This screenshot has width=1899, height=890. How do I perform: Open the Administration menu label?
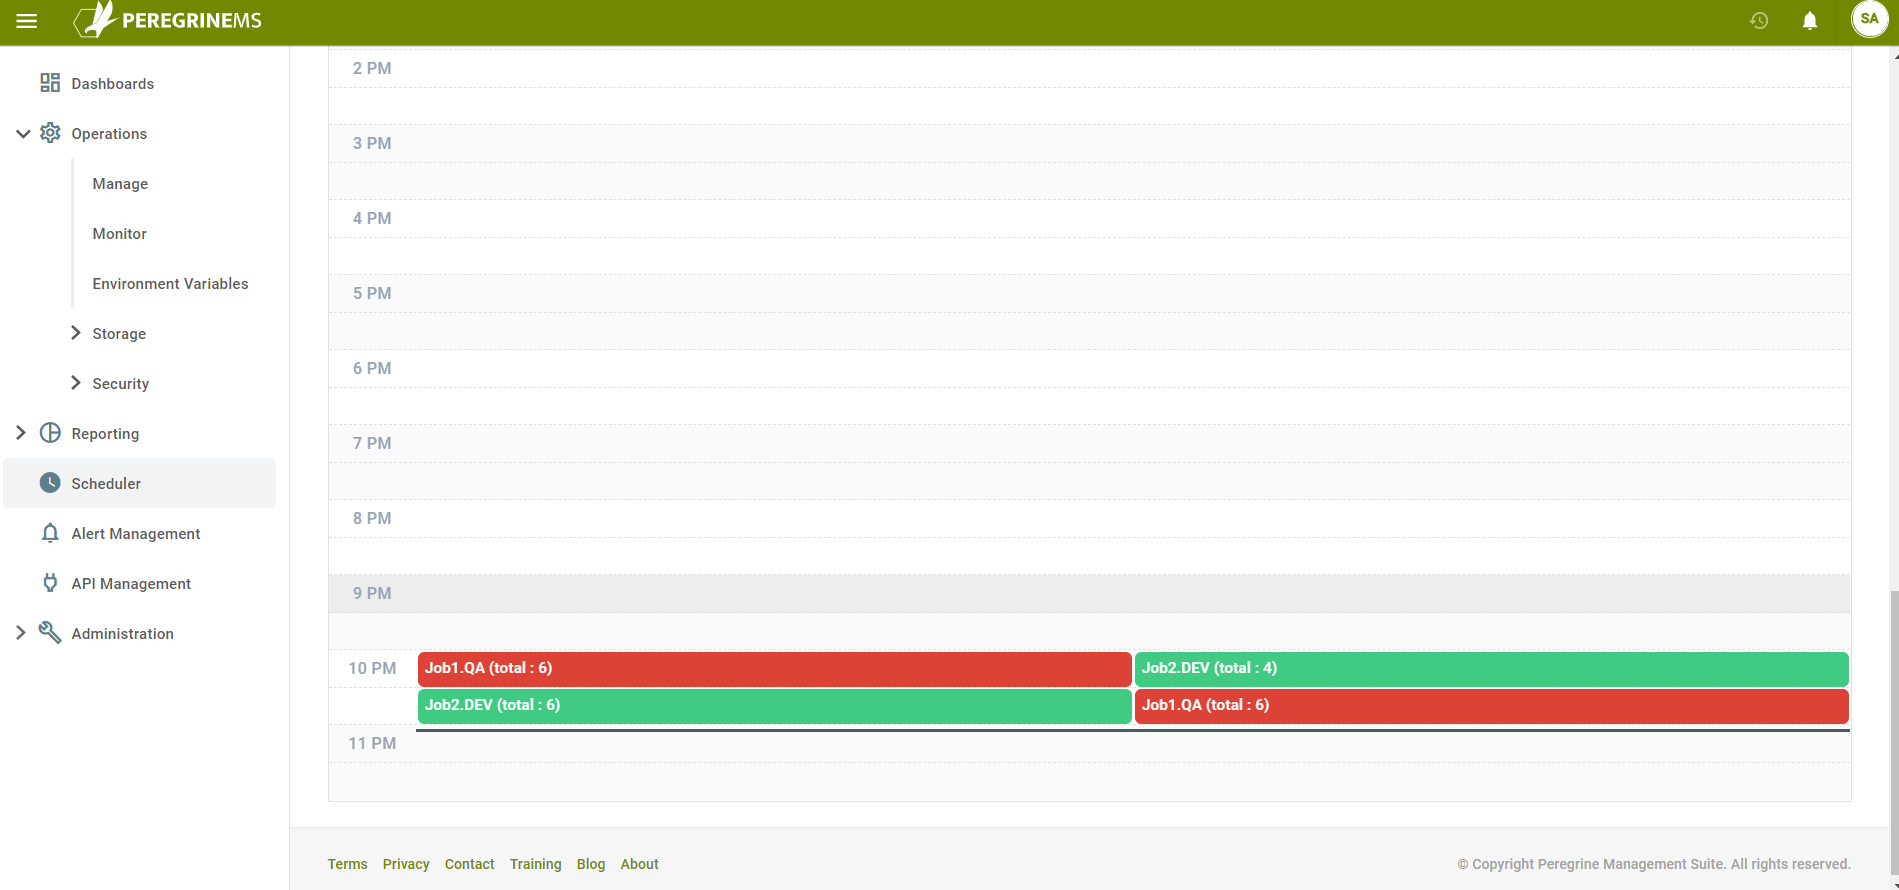pyautogui.click(x=123, y=634)
